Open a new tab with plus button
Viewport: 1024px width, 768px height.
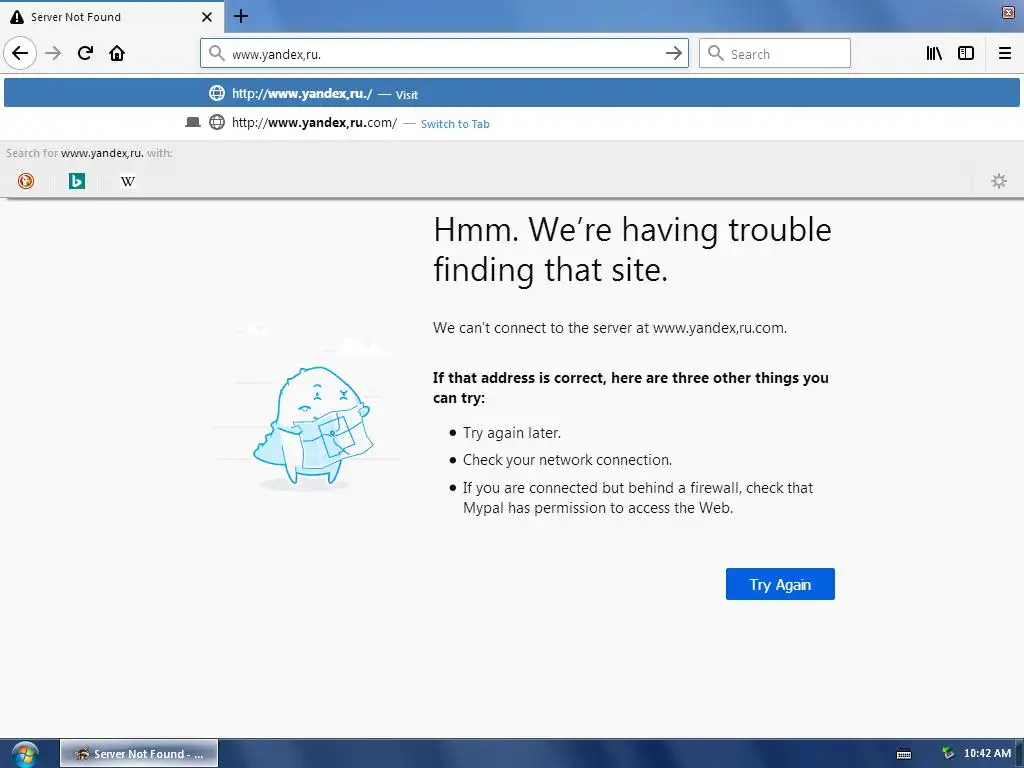point(241,16)
